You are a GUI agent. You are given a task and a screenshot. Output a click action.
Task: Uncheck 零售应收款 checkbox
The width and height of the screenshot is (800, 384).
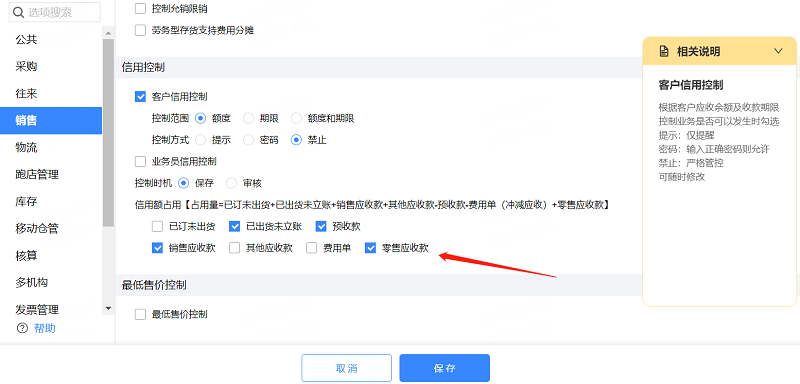(370, 248)
